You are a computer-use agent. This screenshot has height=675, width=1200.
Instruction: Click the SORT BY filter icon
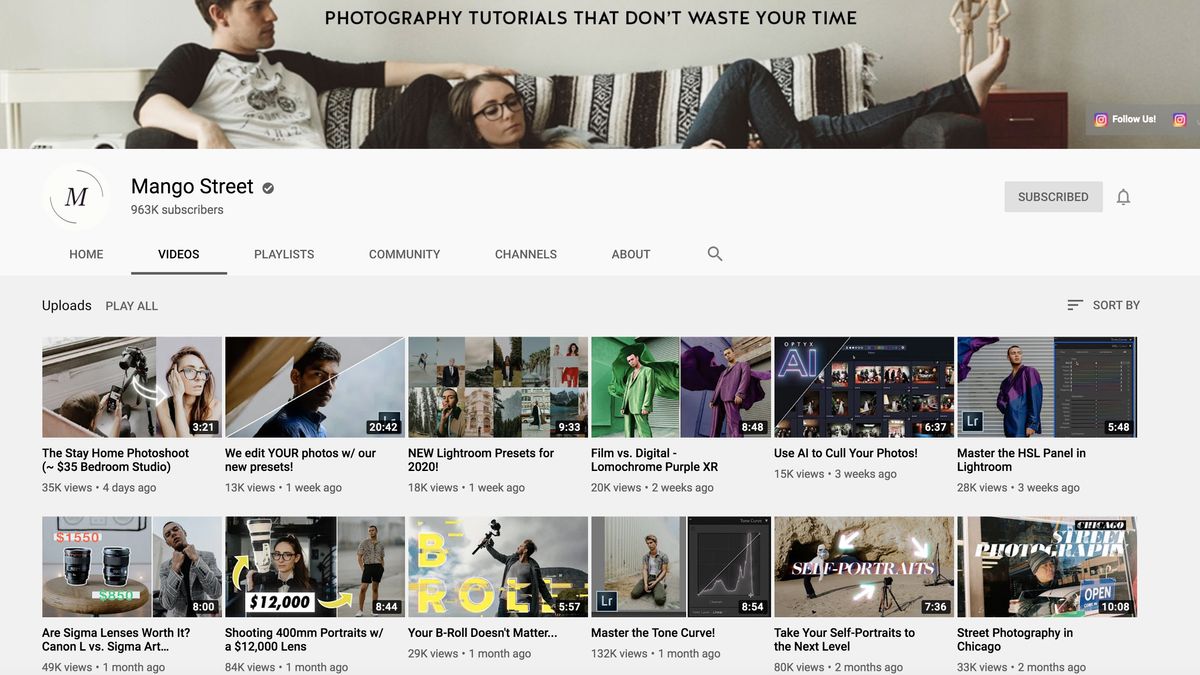[1074, 304]
